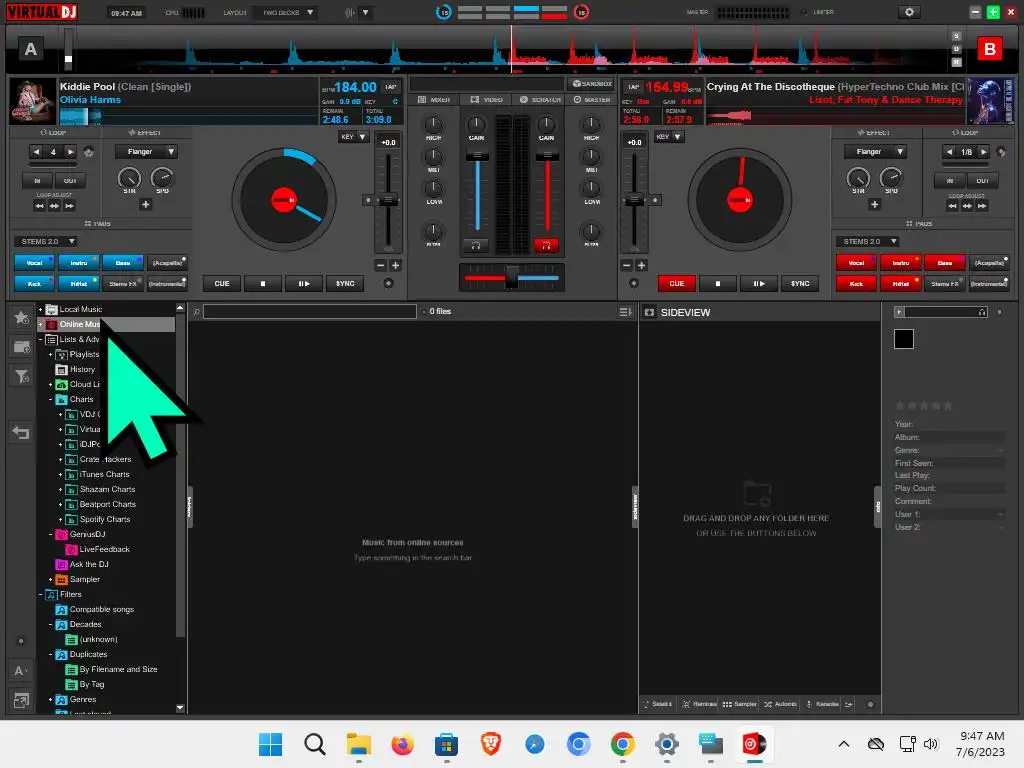Click TAP tempo button on deck B
The image size is (1024, 768).
pos(633,86)
